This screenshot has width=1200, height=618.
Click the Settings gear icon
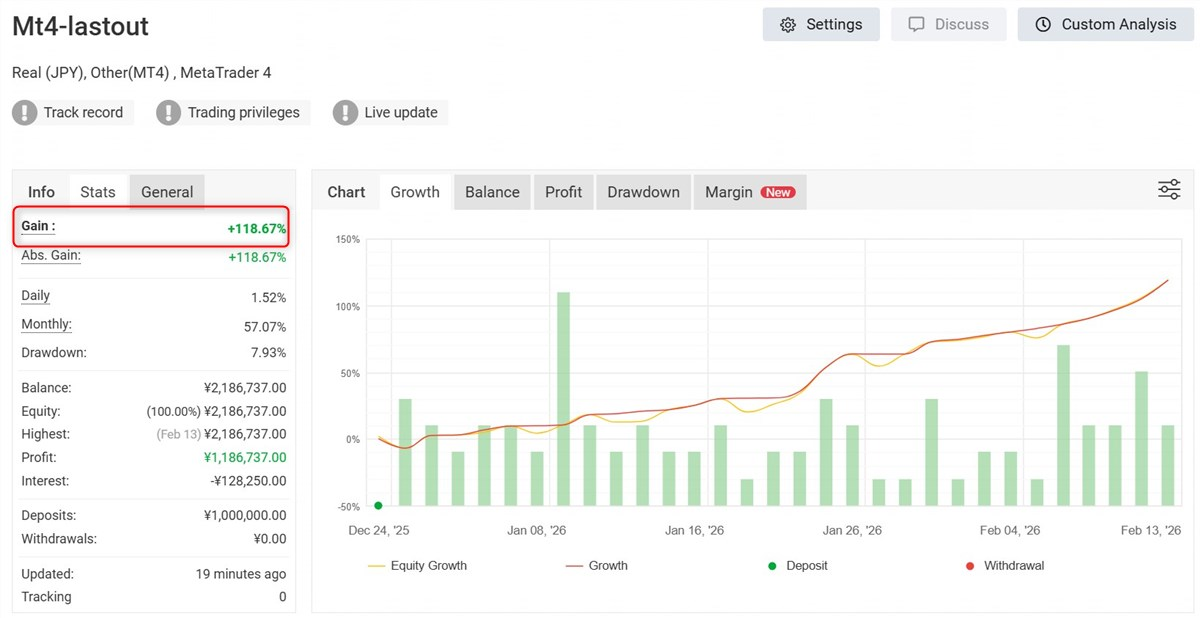click(x=788, y=25)
